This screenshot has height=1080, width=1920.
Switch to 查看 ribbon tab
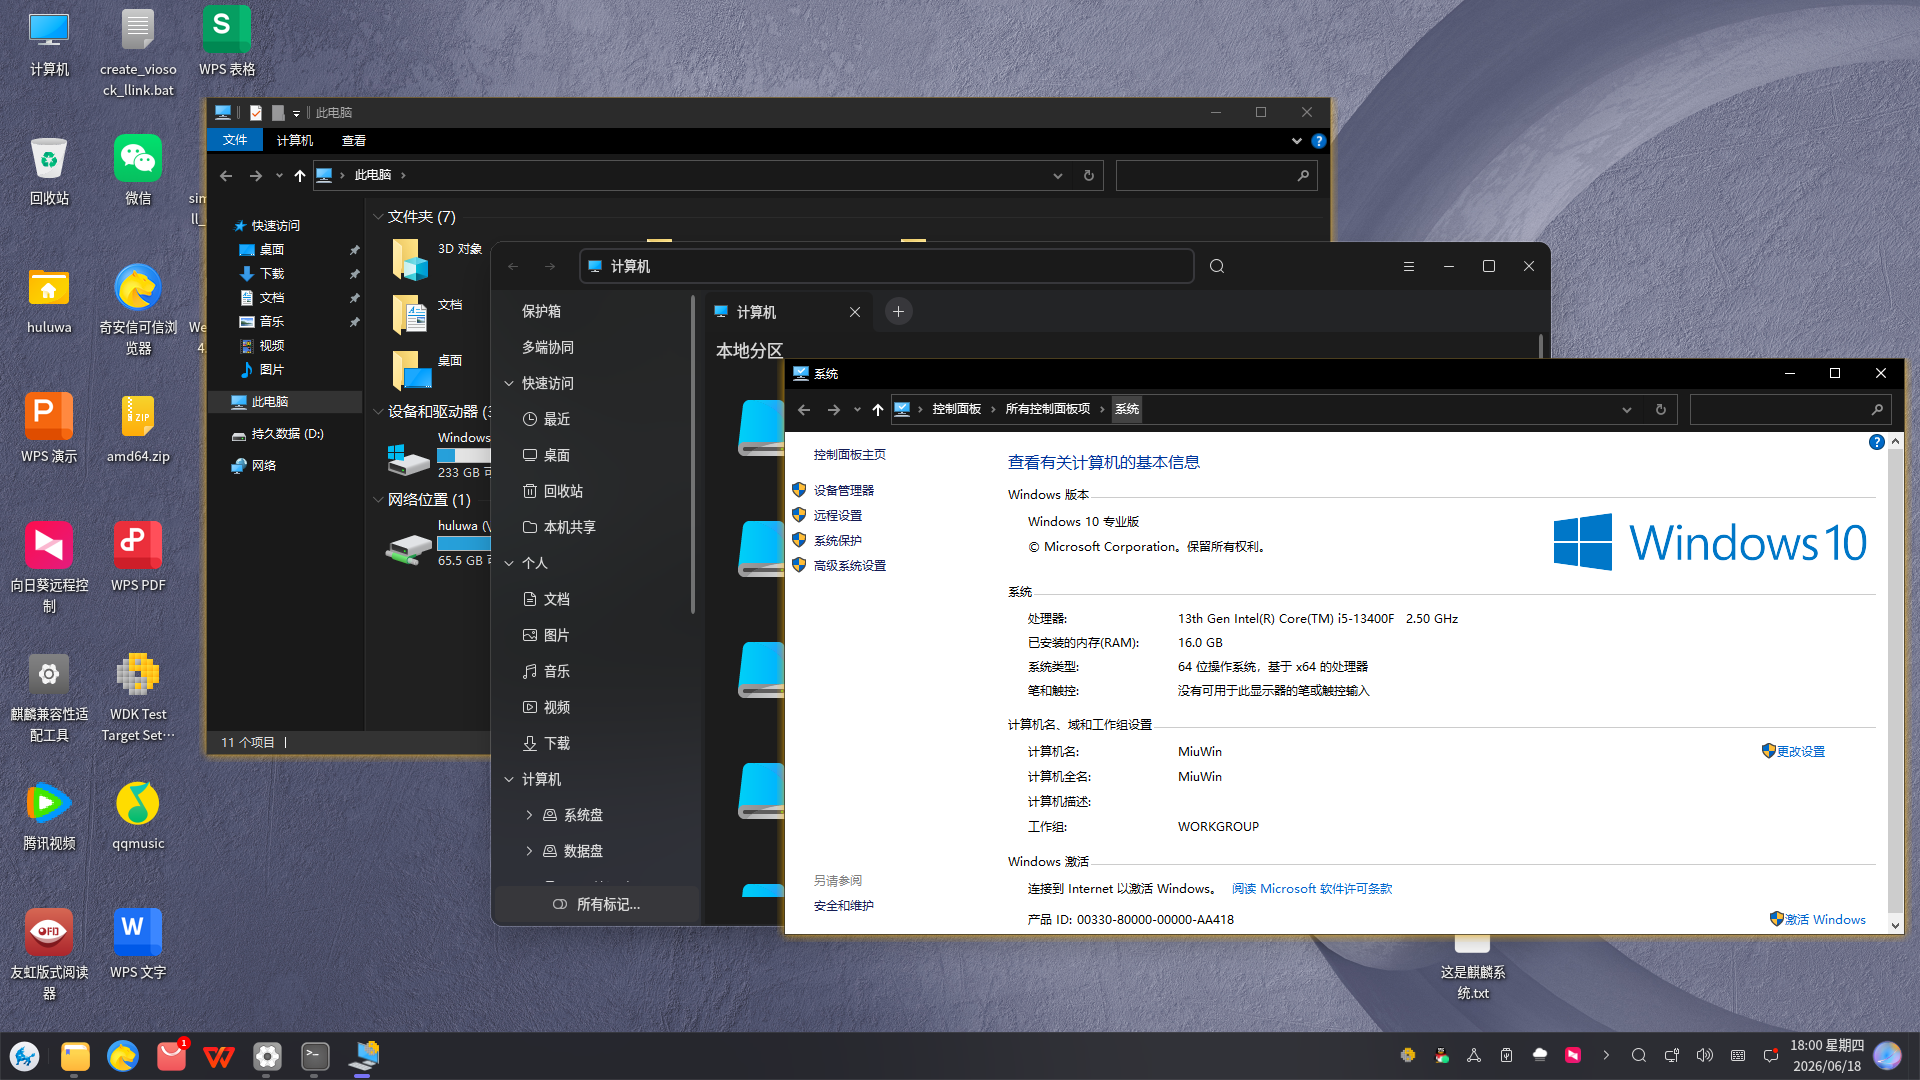coord(354,141)
